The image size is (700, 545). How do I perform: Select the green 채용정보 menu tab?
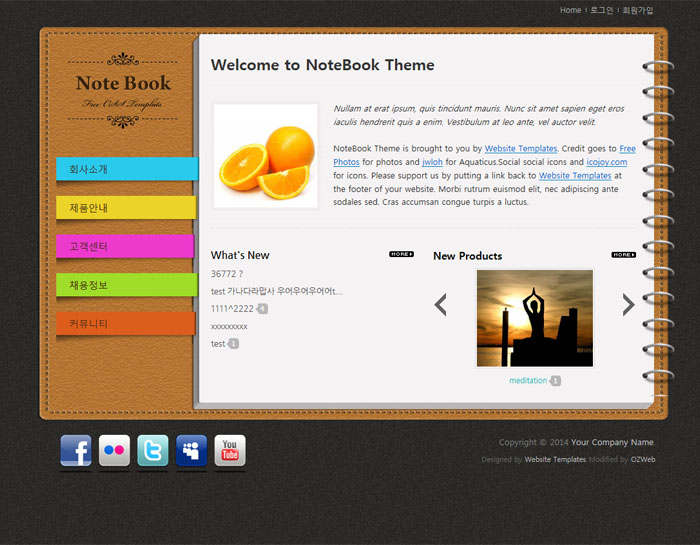(125, 285)
